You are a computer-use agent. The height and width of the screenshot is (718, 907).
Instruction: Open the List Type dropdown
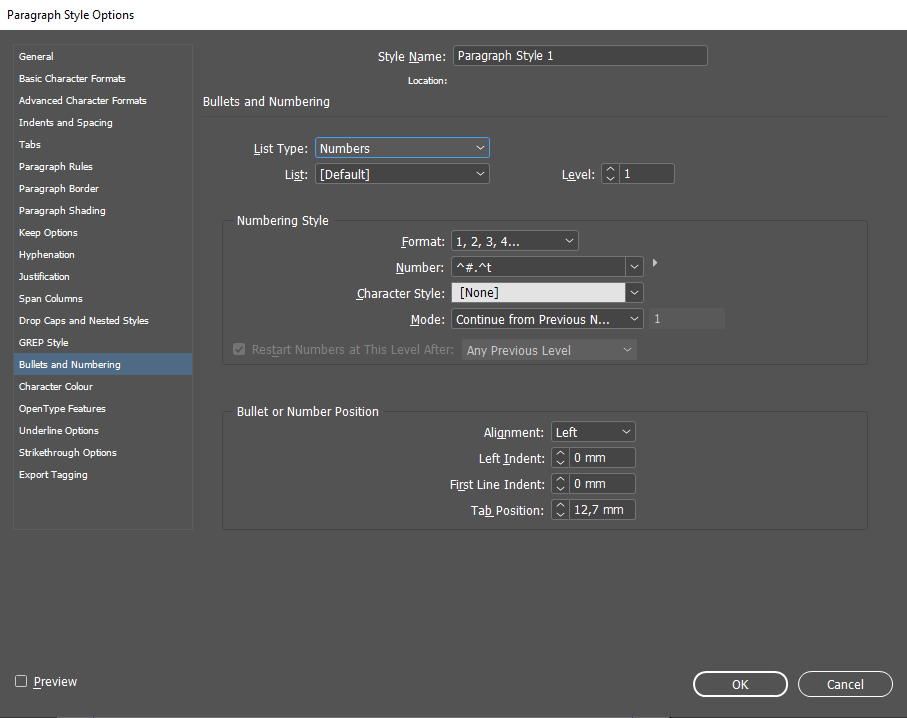pyautogui.click(x=402, y=148)
